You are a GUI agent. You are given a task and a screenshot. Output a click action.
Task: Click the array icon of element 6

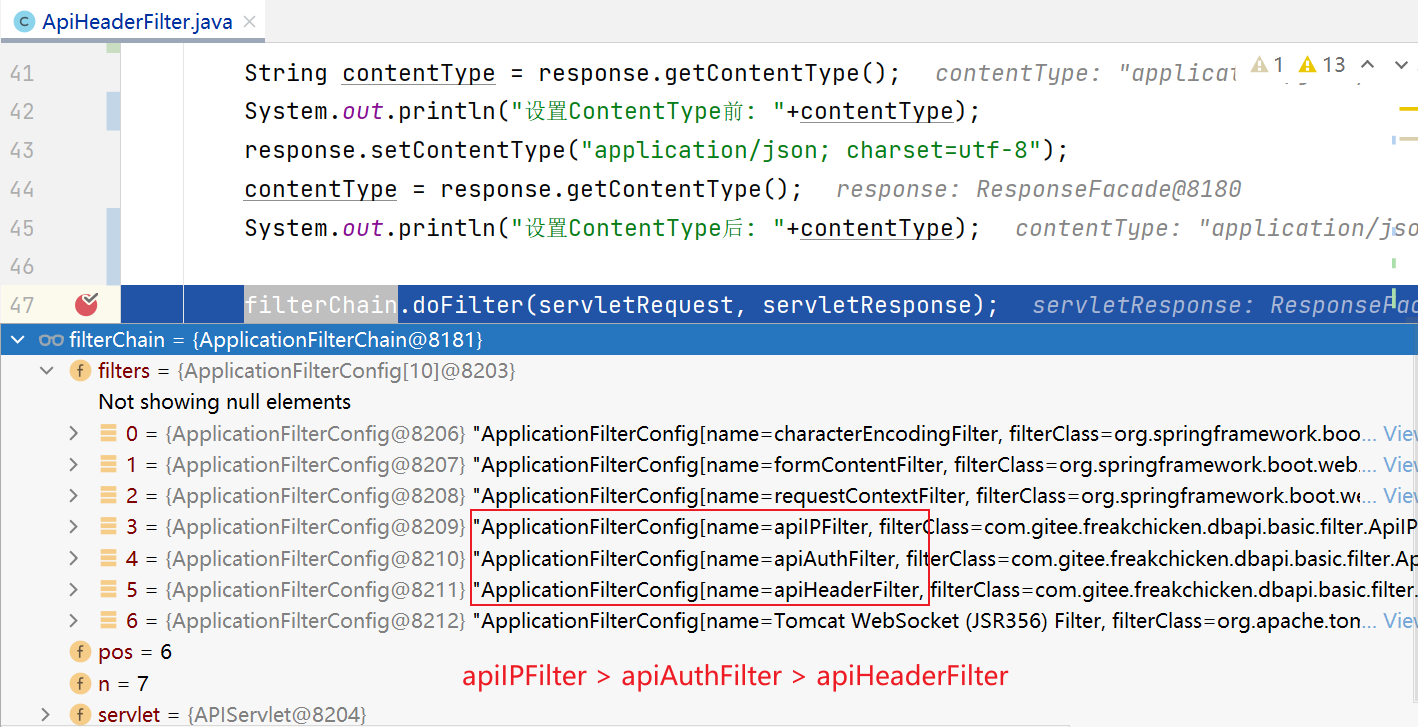[x=108, y=621]
